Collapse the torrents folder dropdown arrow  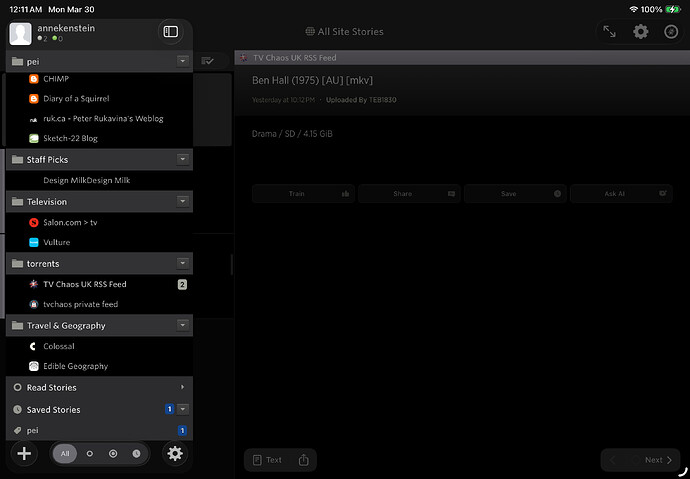[x=182, y=263]
